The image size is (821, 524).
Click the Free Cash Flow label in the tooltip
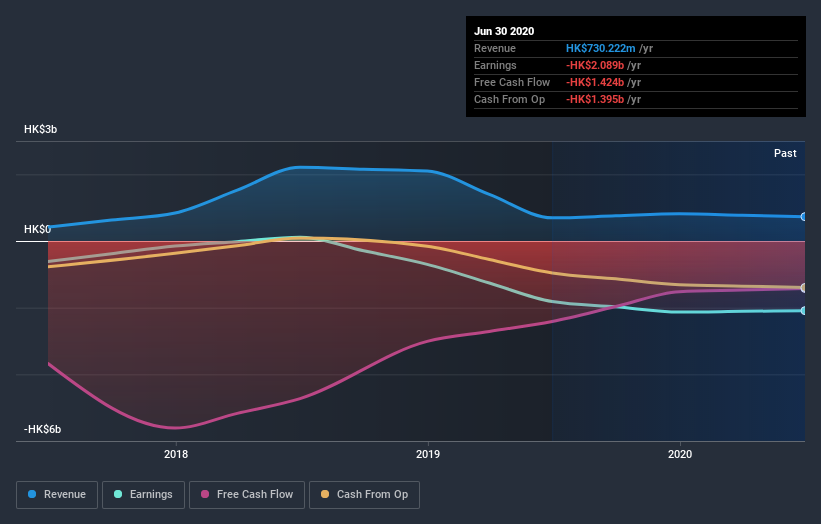click(x=512, y=82)
